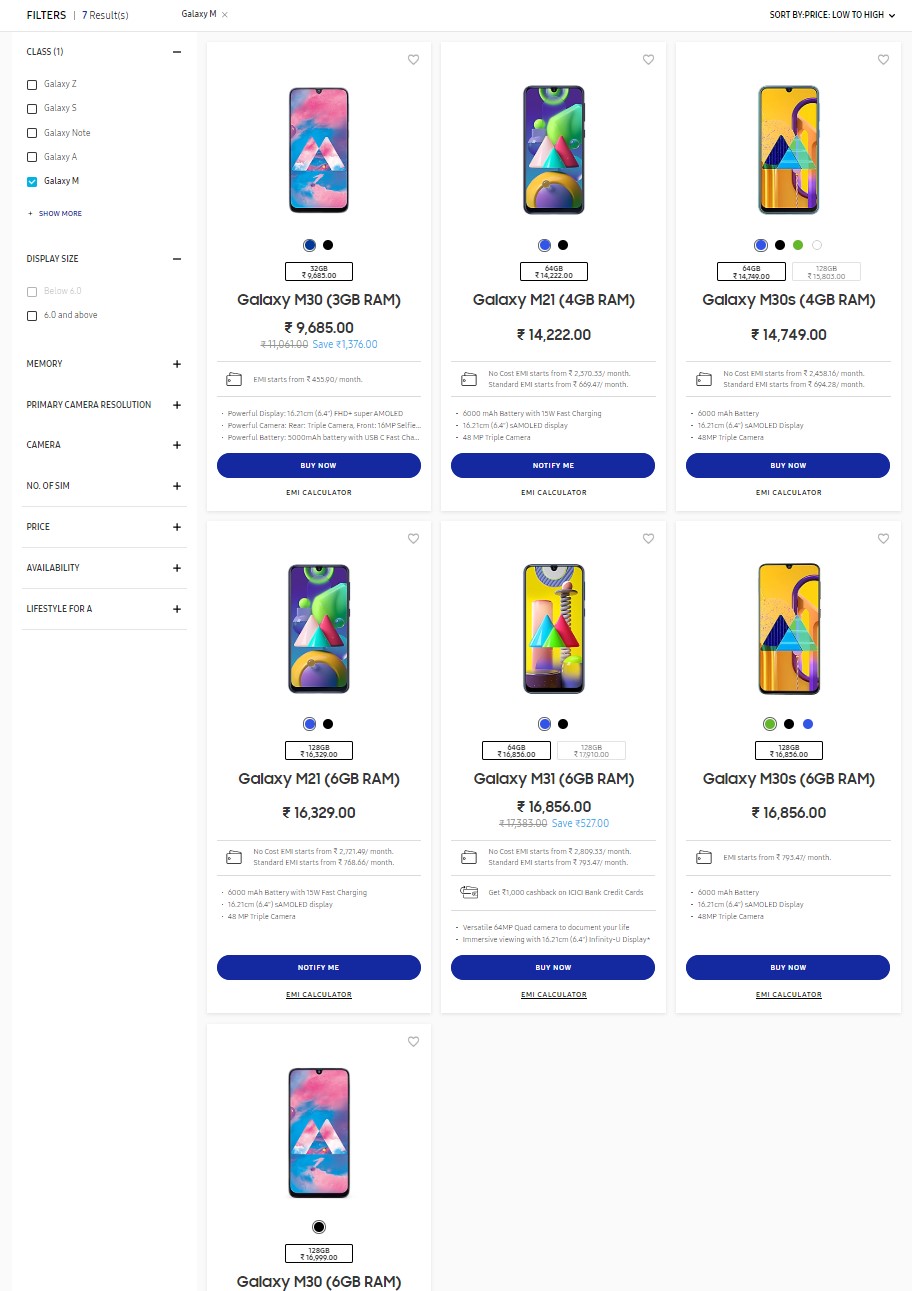Add Galaxy M30 (3GB RAM) to wishlist
This screenshot has width=912, height=1291.
[414, 60]
